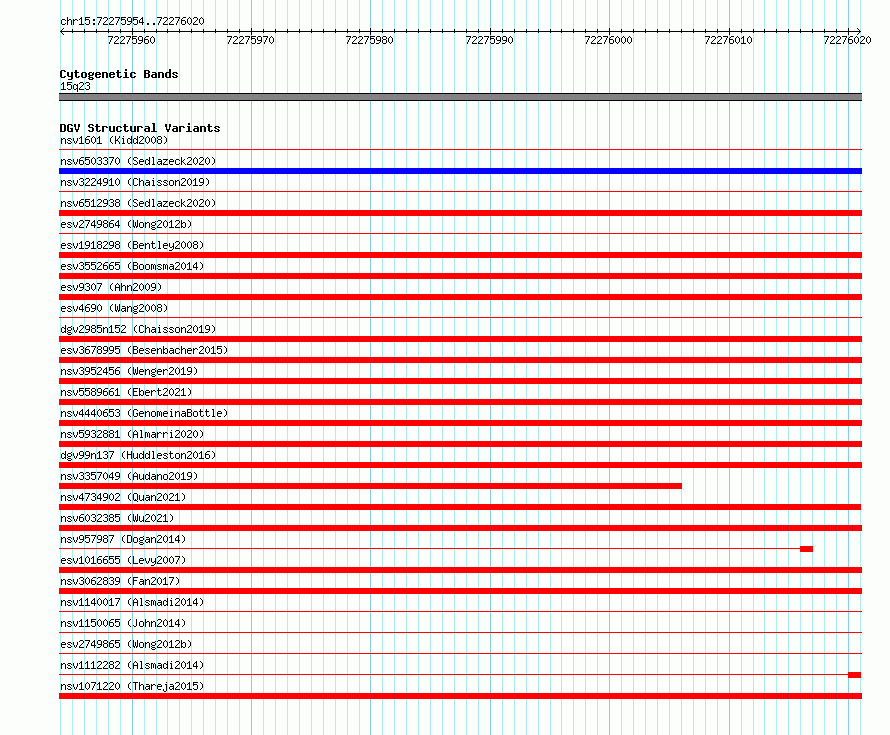The image size is (890, 735).
Task: Click ruler position 72275960
Action: point(131,40)
